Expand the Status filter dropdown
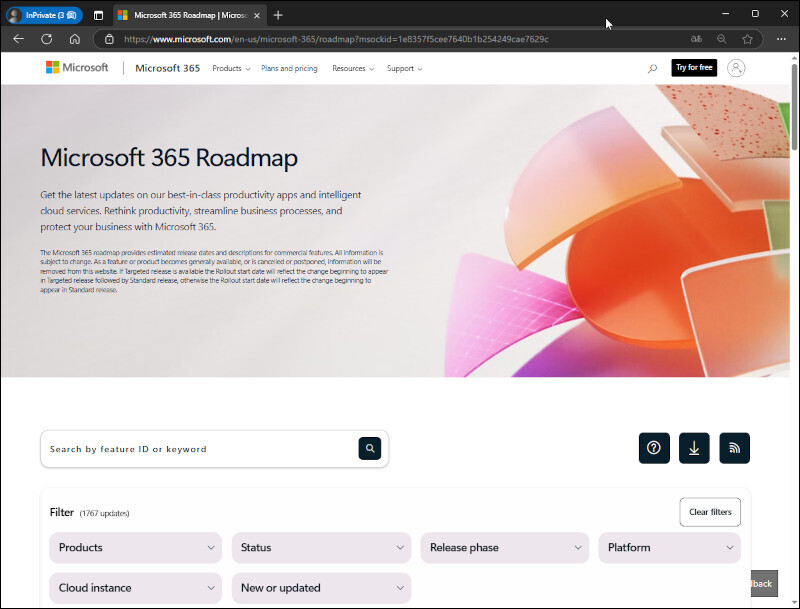Viewport: 800px width, 609px height. [321, 547]
